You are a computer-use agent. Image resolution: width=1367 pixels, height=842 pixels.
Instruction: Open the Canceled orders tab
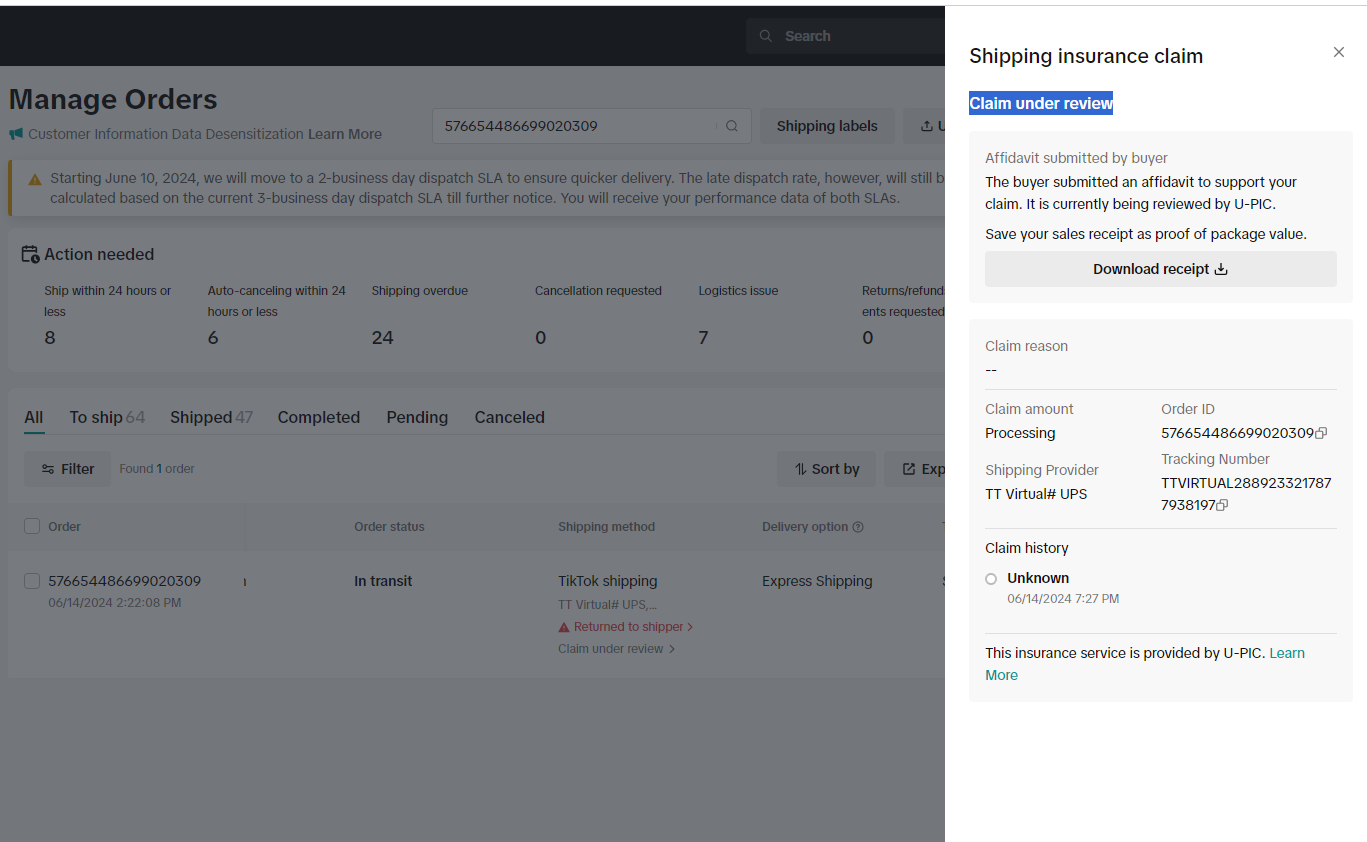(x=509, y=417)
